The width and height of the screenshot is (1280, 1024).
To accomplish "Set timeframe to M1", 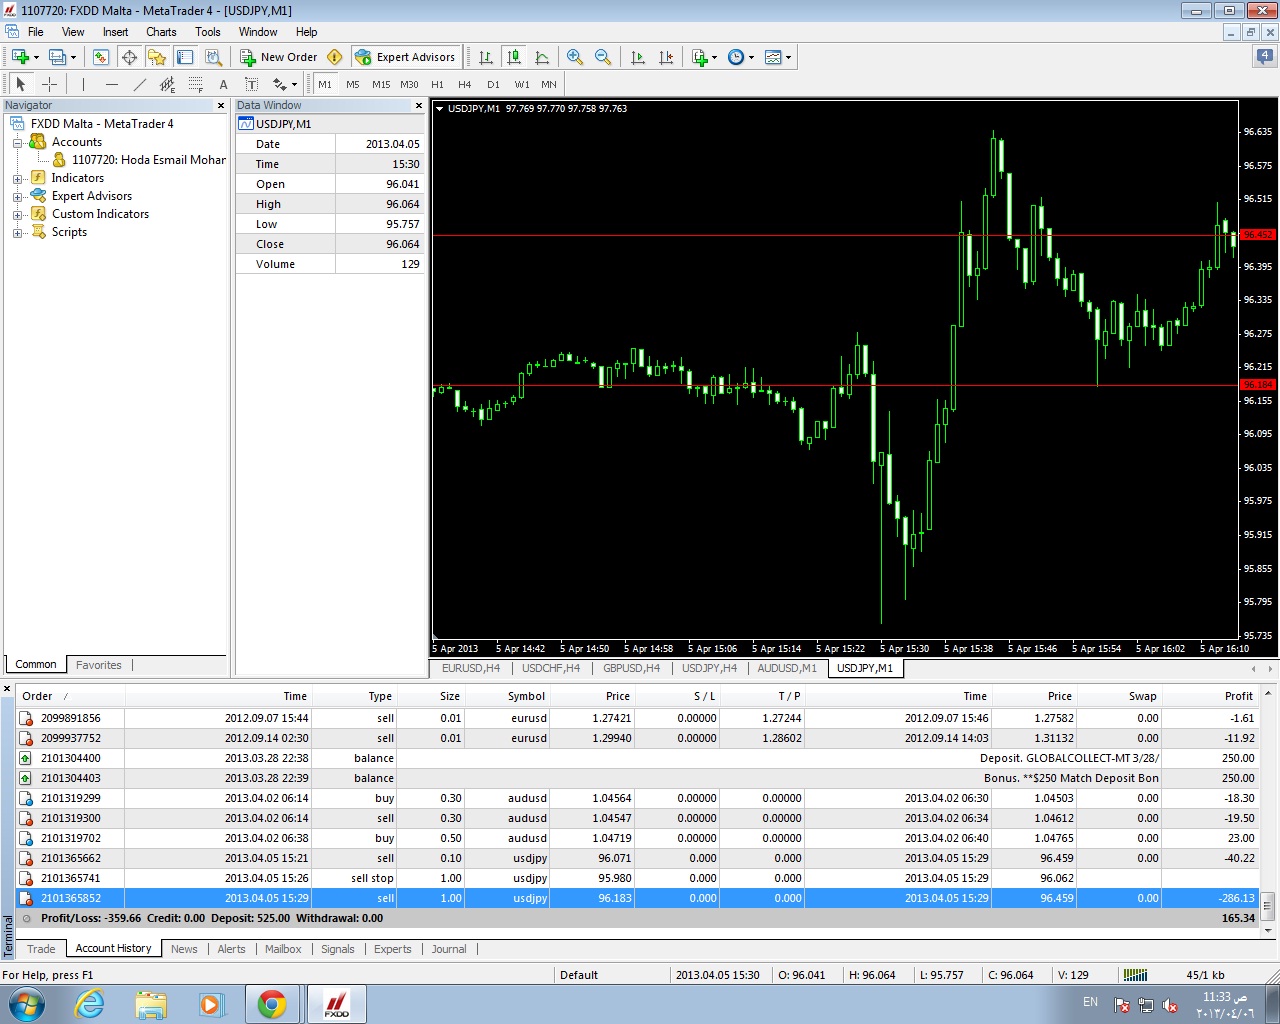I will [325, 84].
